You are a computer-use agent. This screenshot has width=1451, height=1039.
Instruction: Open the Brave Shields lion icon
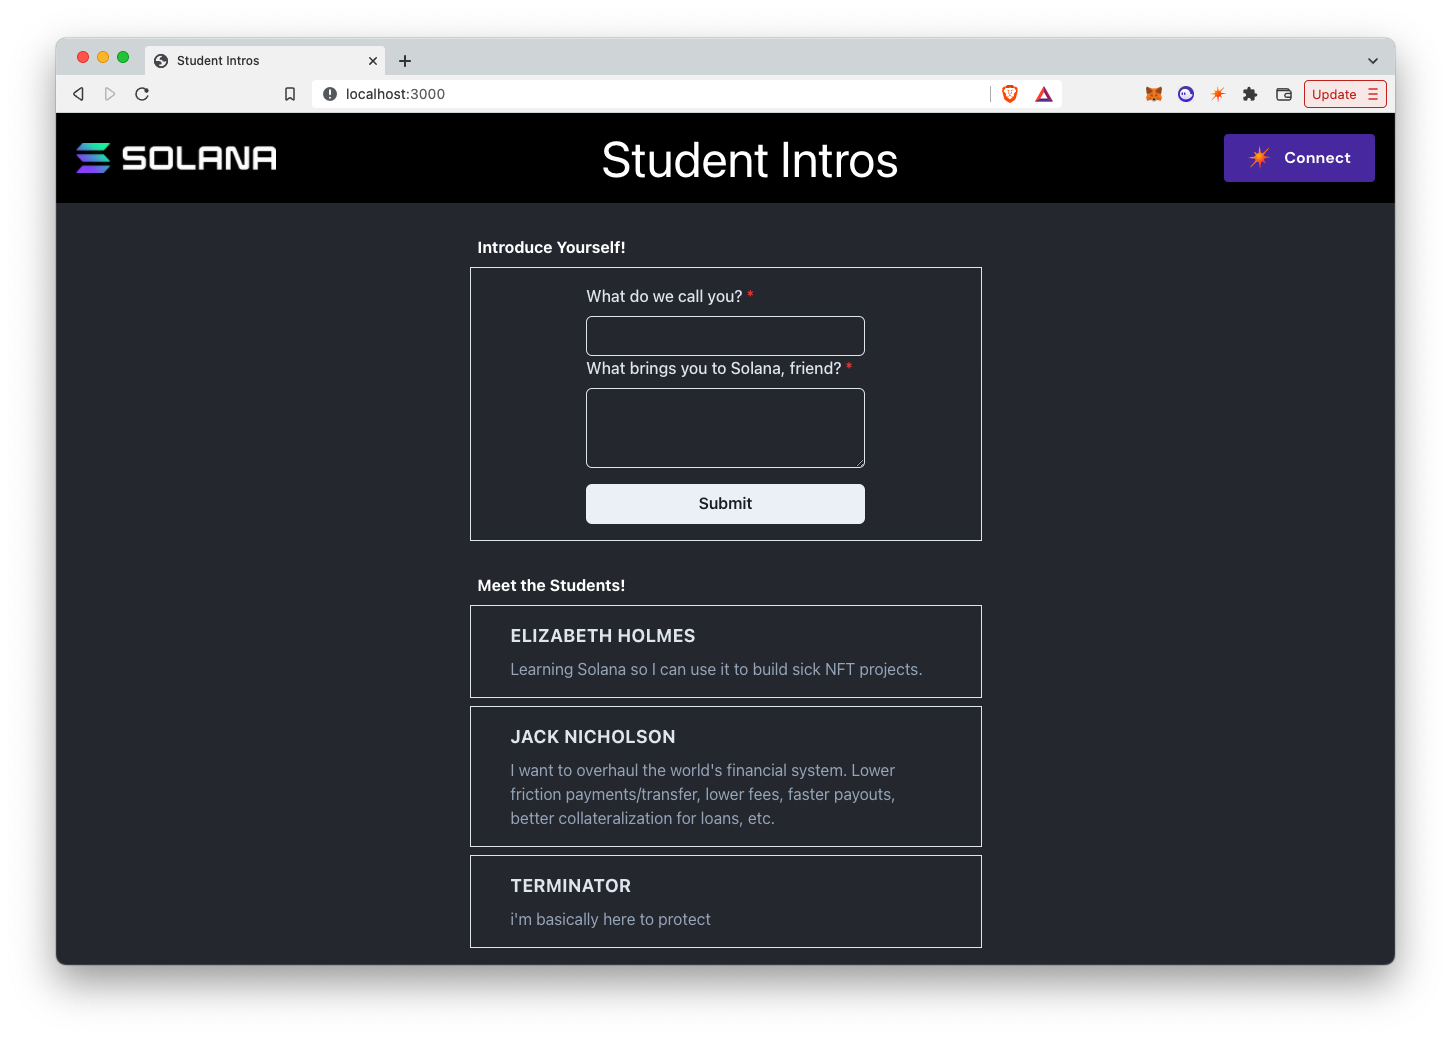pyautogui.click(x=1010, y=94)
